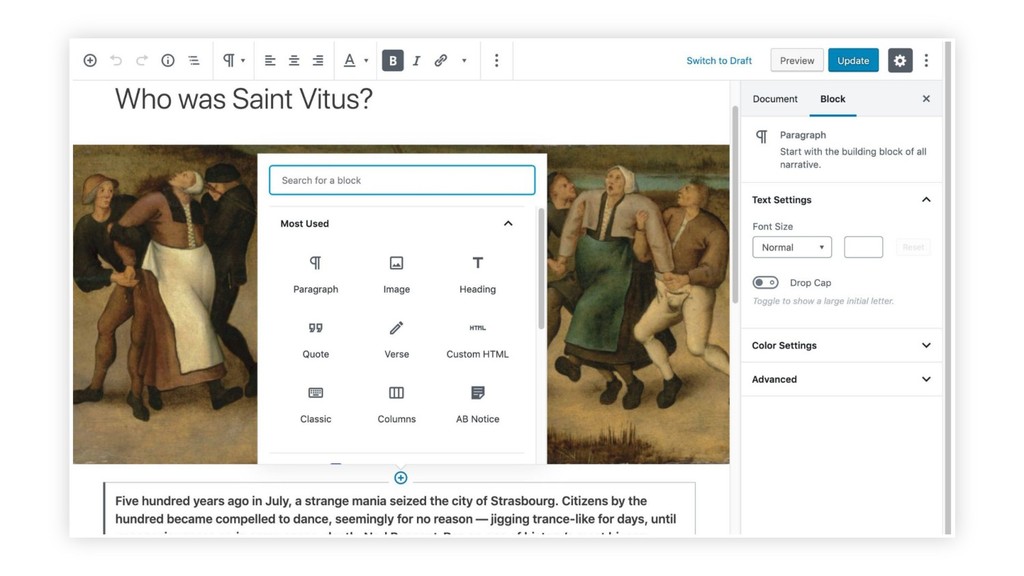This screenshot has width=1024, height=576.
Task: Insert a Classic block
Action: coord(315,404)
